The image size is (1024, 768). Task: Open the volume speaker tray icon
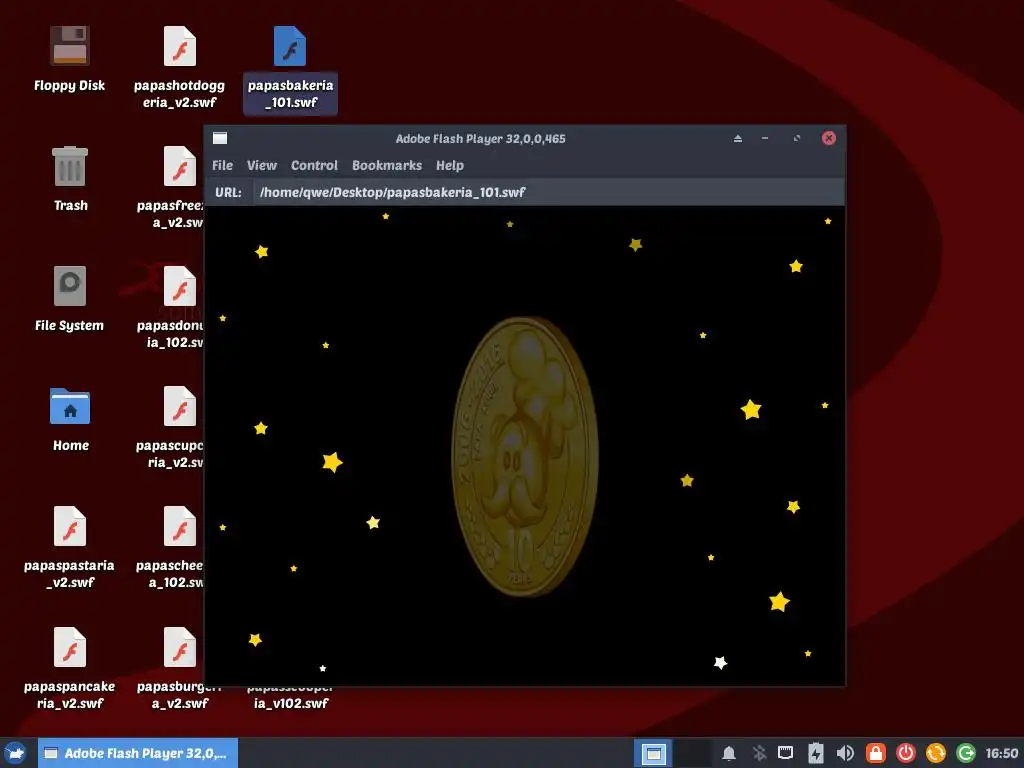(845, 753)
